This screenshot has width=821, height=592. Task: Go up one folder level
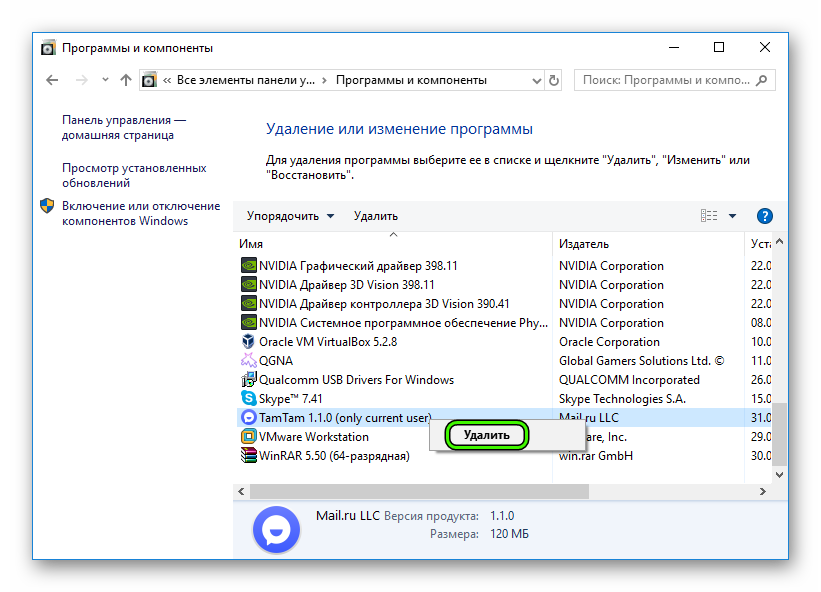[126, 80]
